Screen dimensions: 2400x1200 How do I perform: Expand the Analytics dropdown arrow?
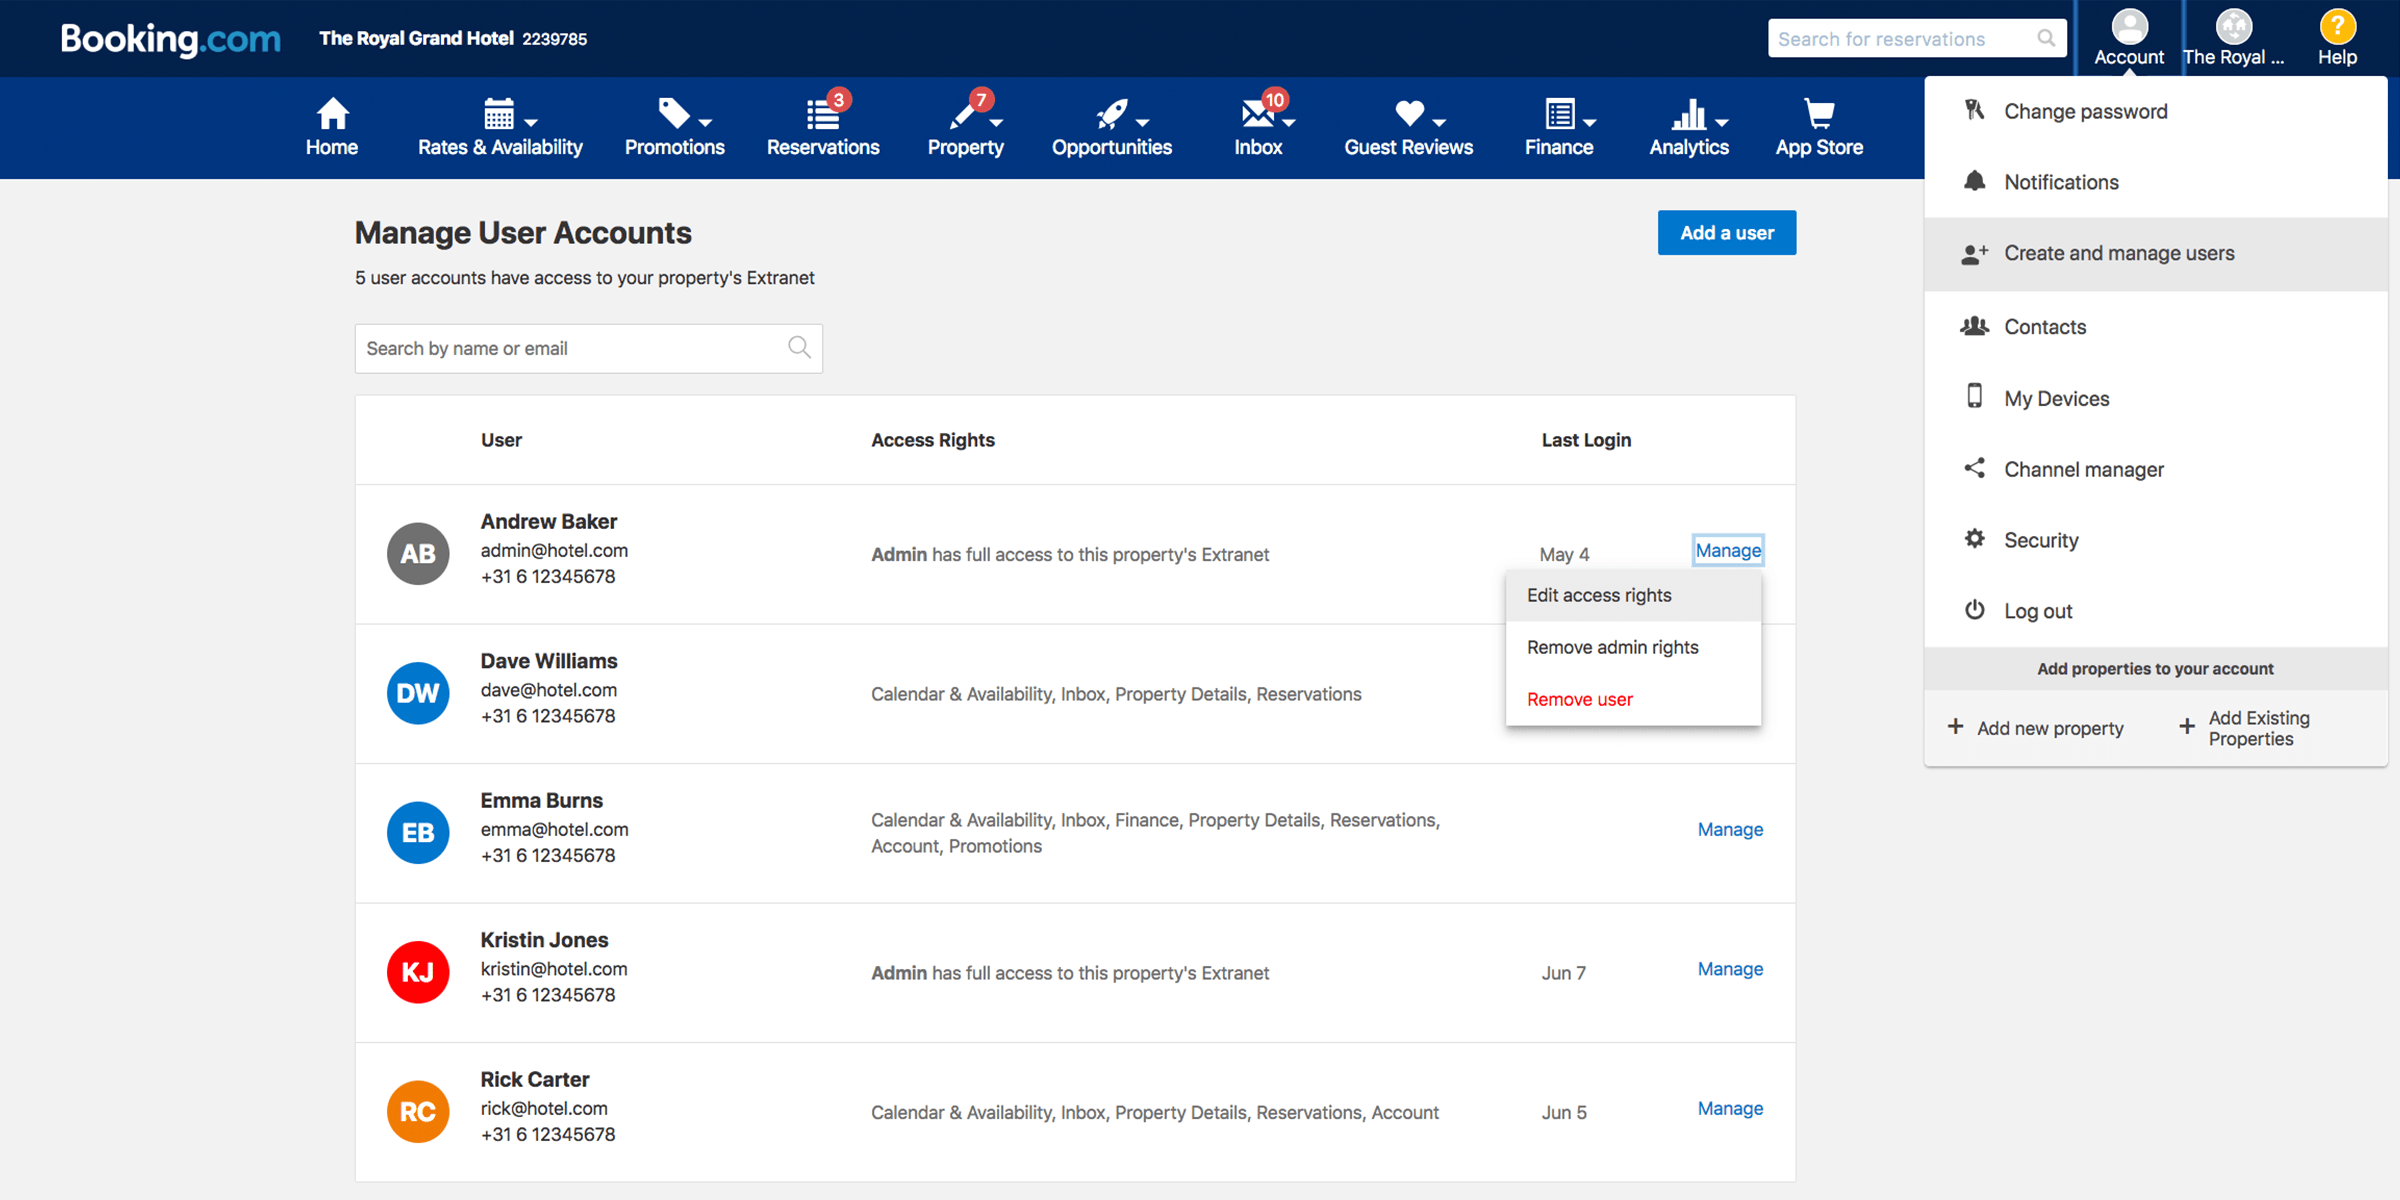point(1721,122)
